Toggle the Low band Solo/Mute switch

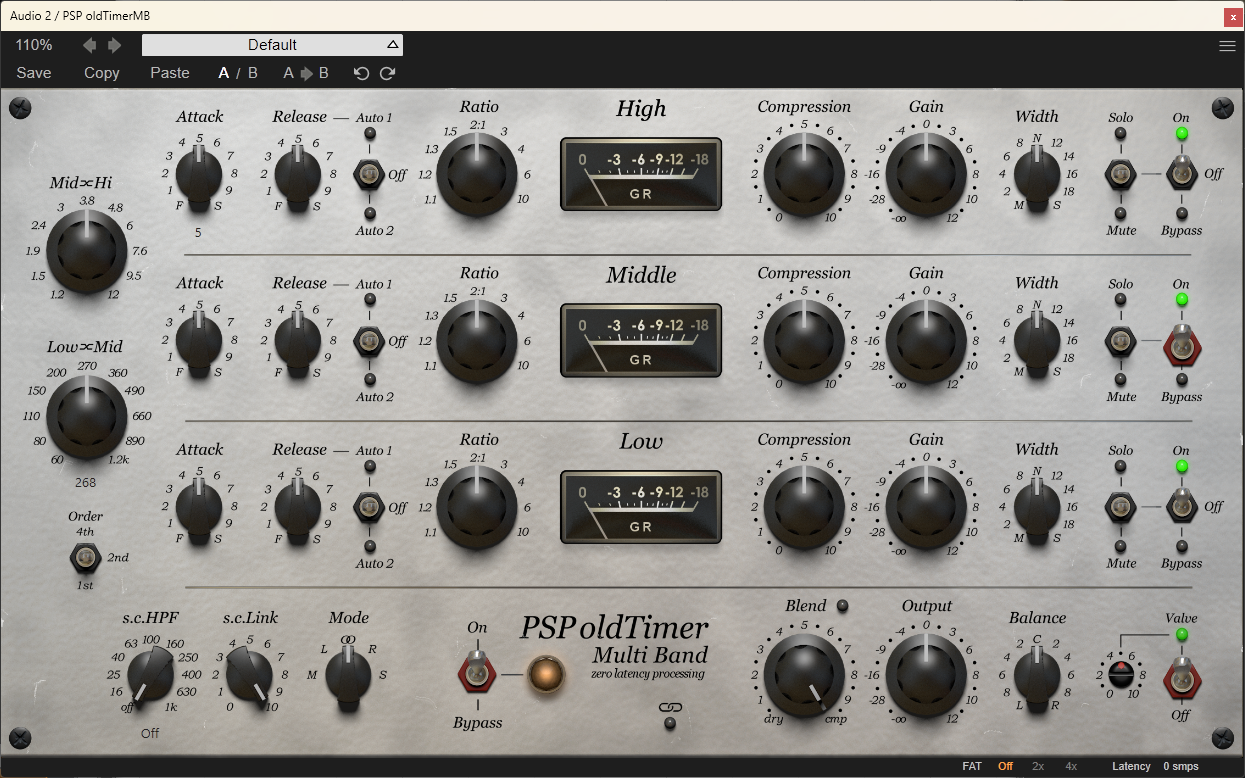pos(1121,507)
